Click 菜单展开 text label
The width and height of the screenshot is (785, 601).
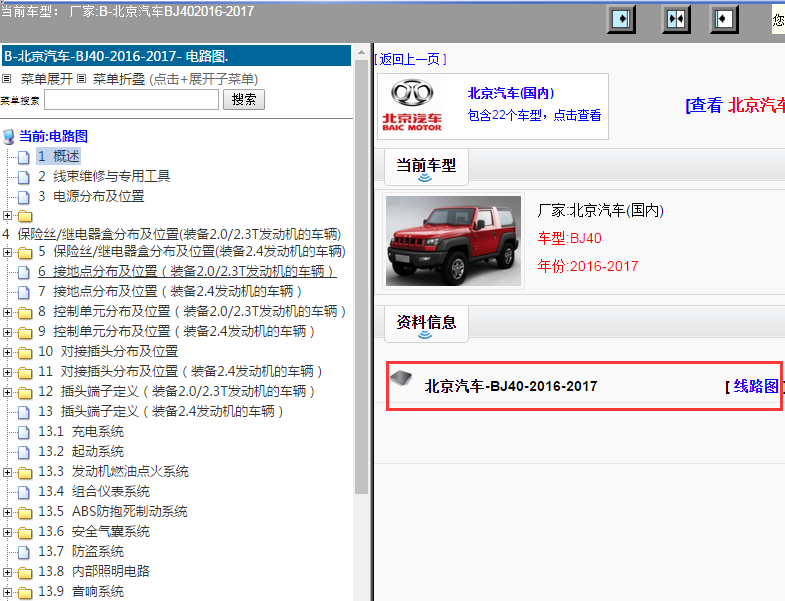pyautogui.click(x=47, y=79)
